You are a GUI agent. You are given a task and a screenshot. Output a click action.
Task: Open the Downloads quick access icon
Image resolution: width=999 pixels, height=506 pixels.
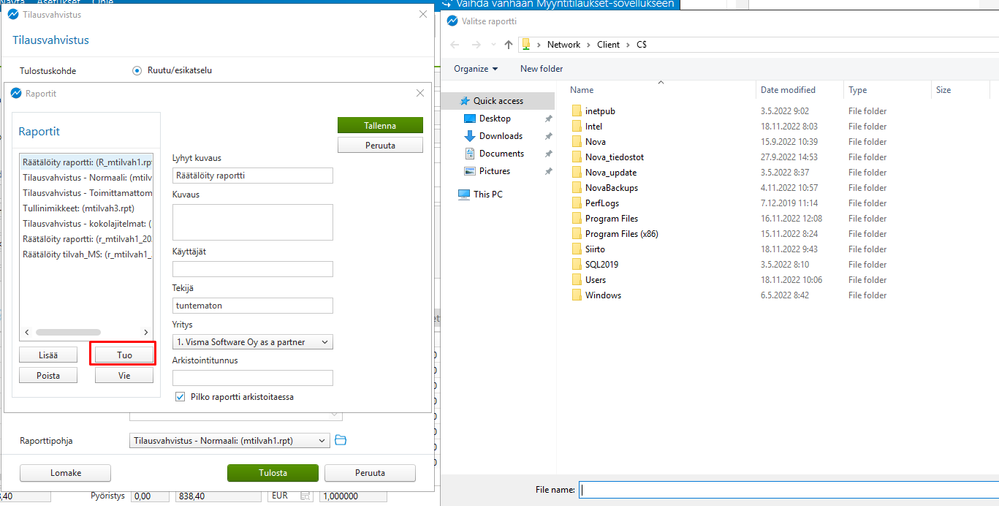tap(470, 136)
